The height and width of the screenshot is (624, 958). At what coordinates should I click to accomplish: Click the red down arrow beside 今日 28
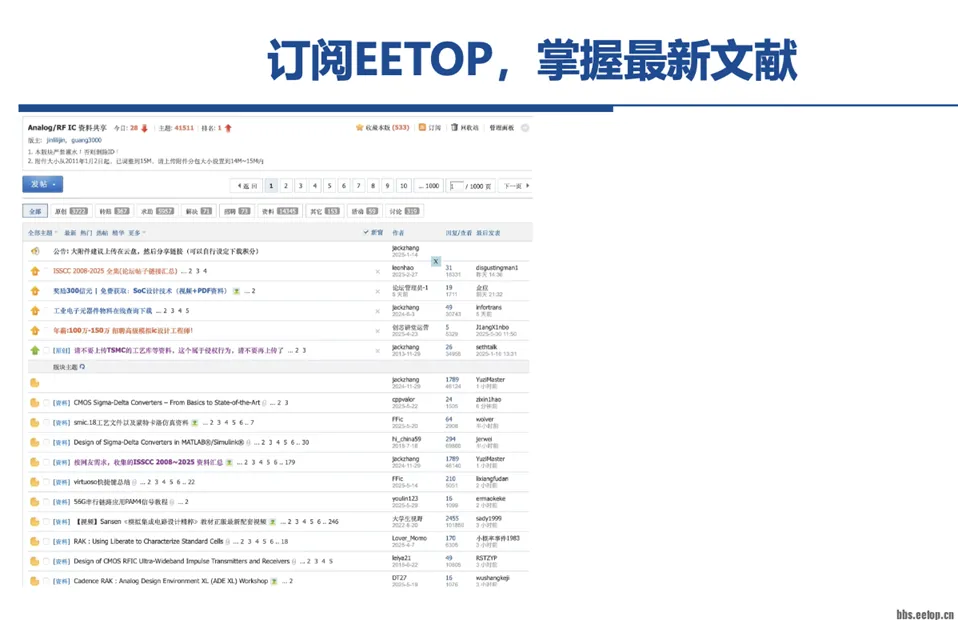tap(144, 128)
